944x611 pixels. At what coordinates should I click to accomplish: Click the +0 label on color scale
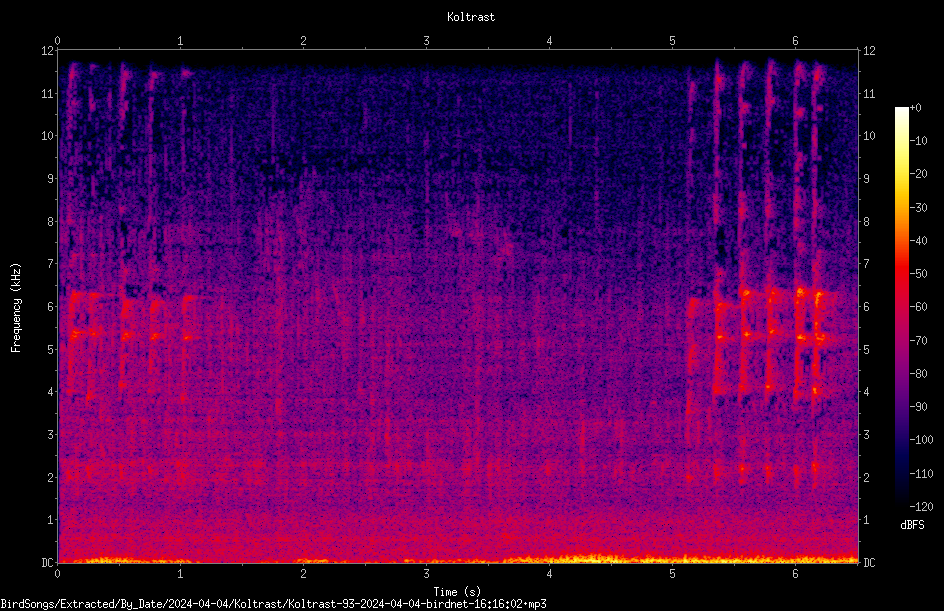(916, 108)
